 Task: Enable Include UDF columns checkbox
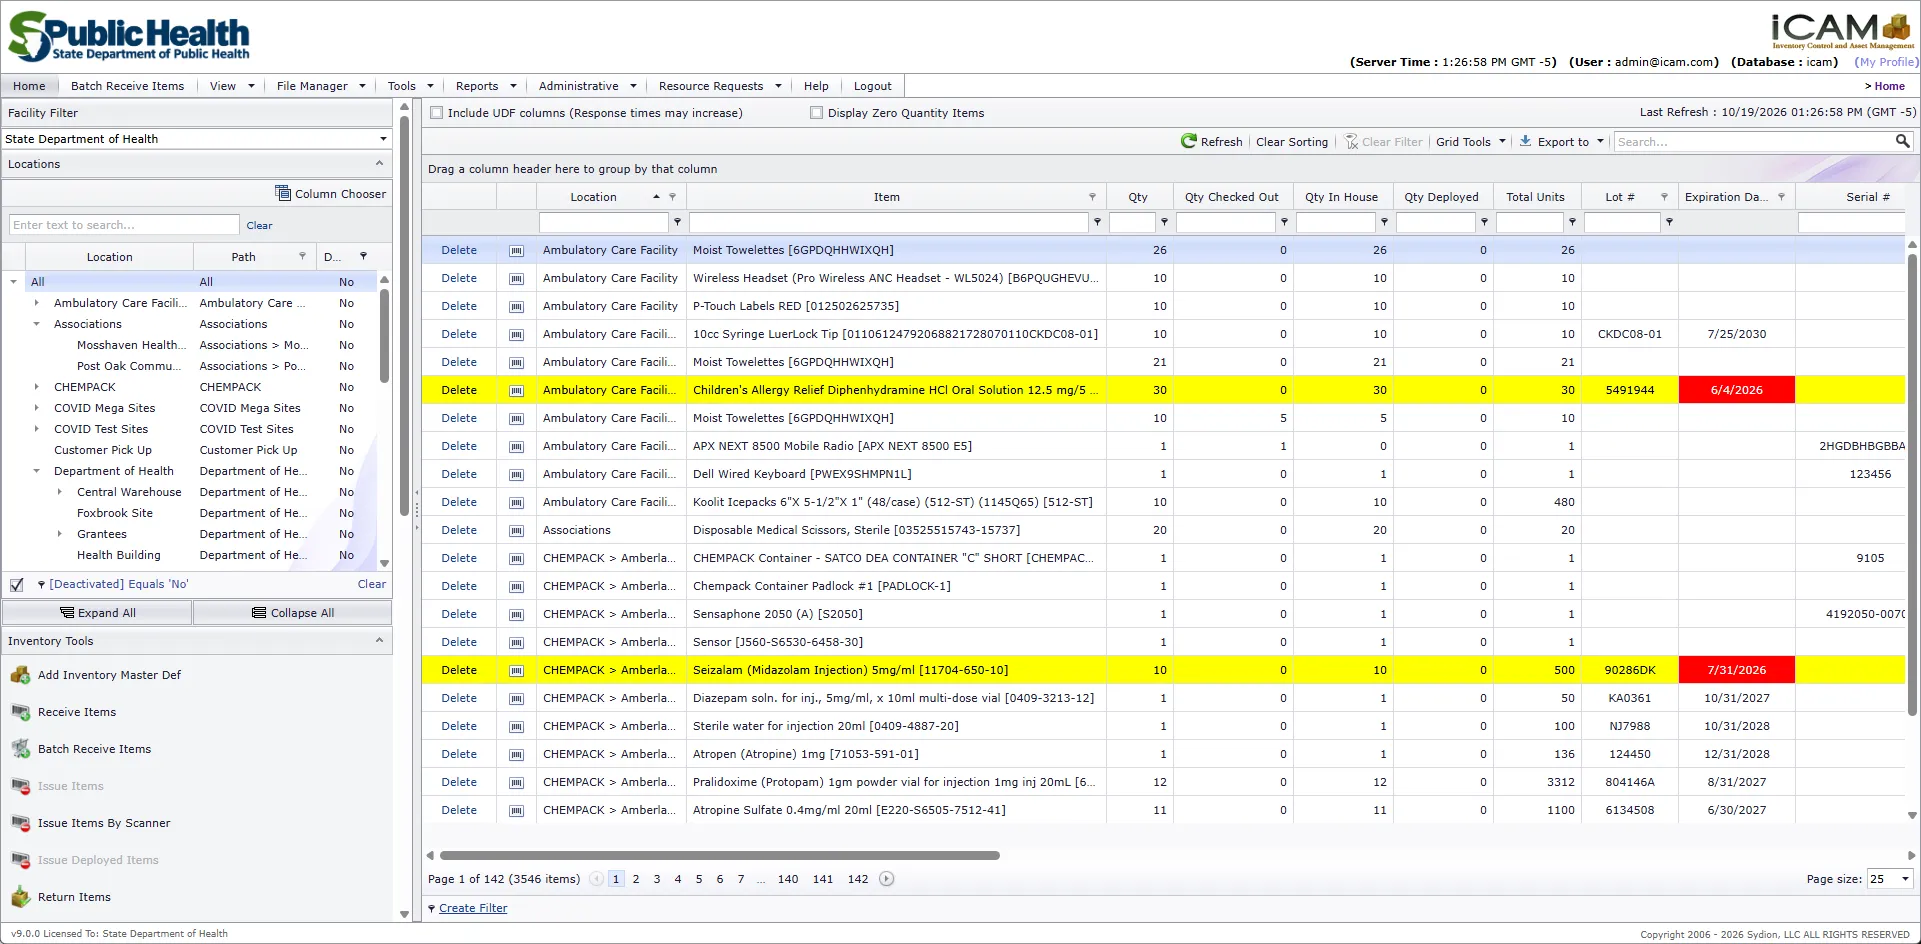pyautogui.click(x=437, y=113)
